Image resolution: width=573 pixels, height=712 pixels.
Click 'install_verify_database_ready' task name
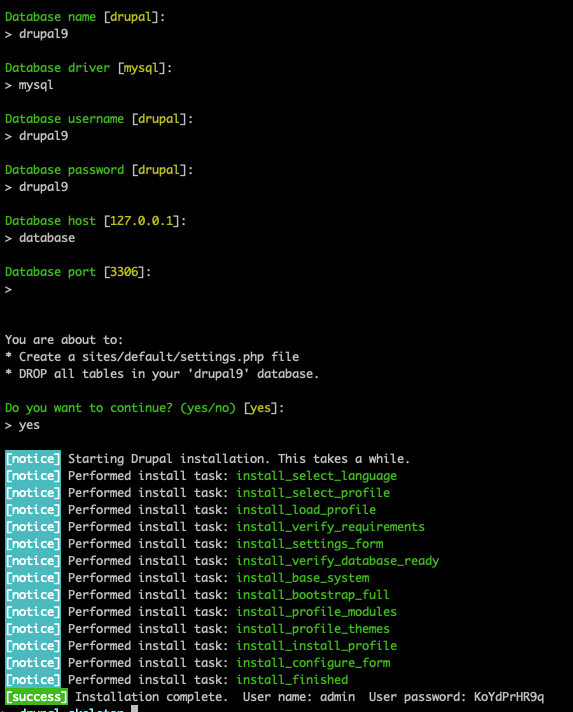337,561
